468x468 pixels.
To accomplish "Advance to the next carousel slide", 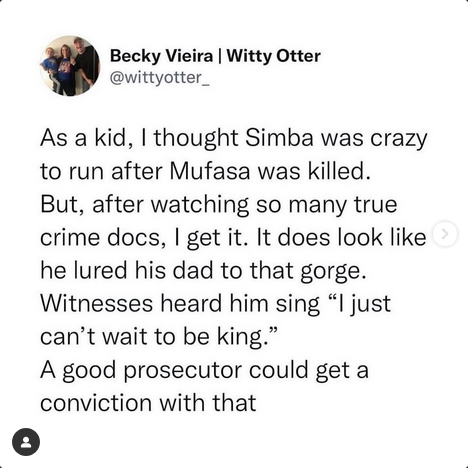I will [x=445, y=234].
